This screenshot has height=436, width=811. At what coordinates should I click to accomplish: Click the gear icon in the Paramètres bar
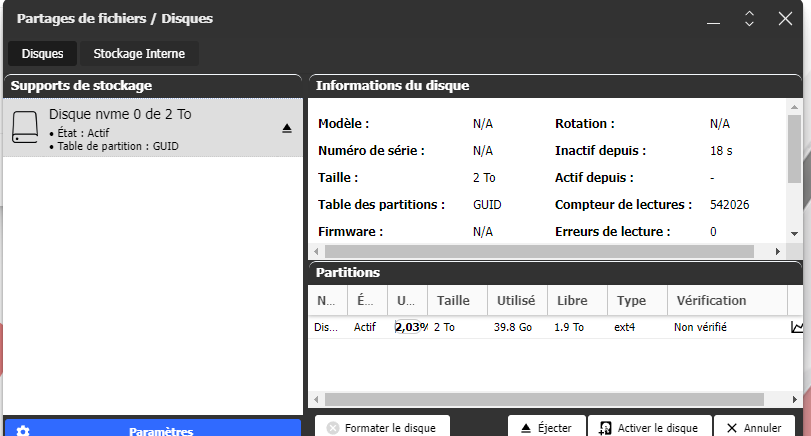23,431
